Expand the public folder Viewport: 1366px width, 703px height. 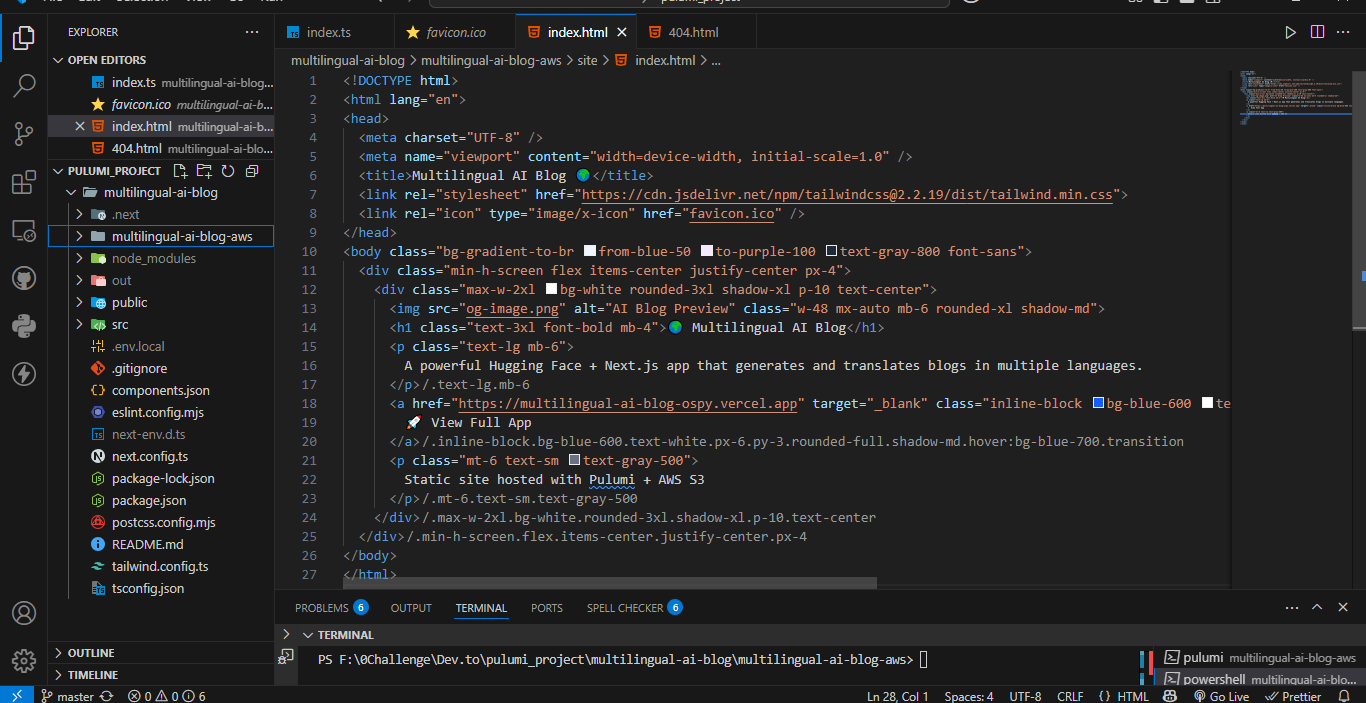coord(80,302)
